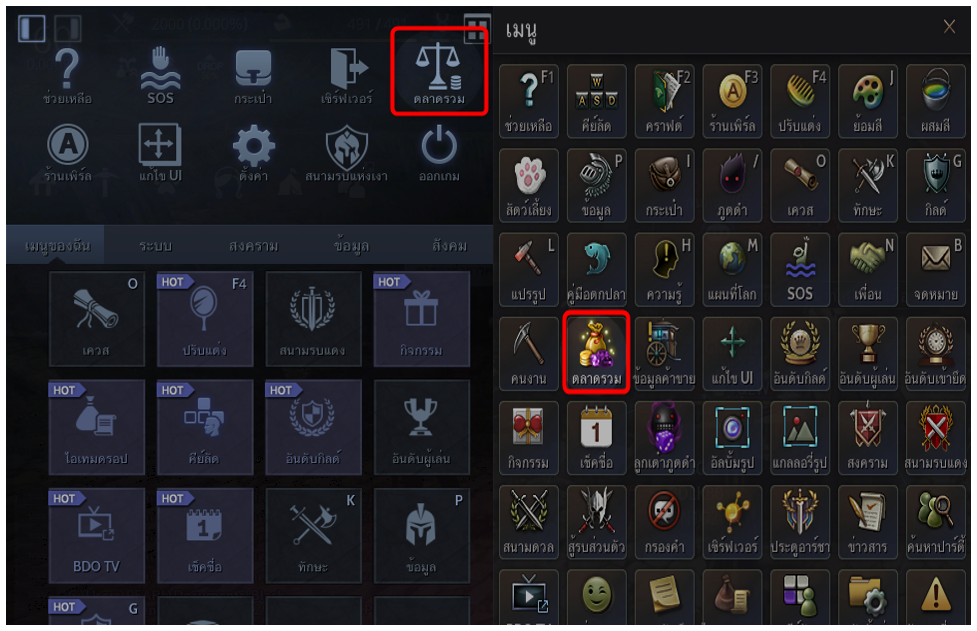This screenshot has height=631, width=977.
Task: Click the ออกเกม power button
Action: pos(439,151)
